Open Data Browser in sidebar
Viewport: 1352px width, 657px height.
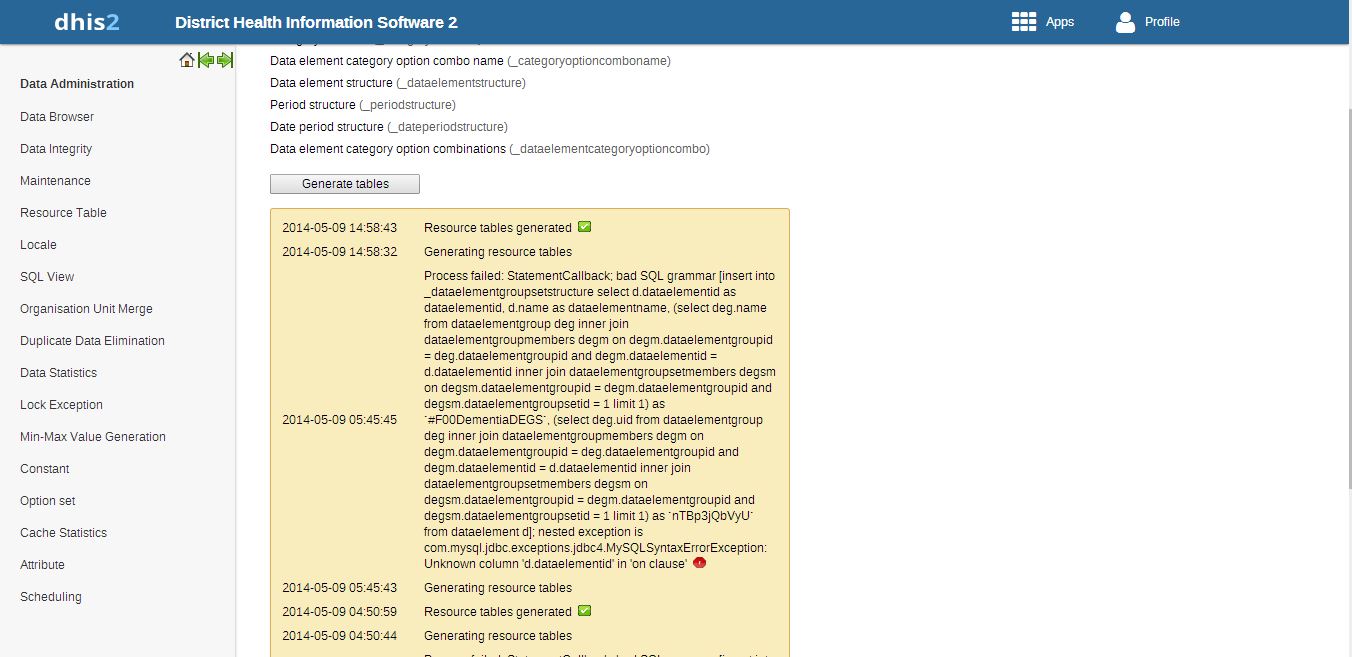(57, 117)
